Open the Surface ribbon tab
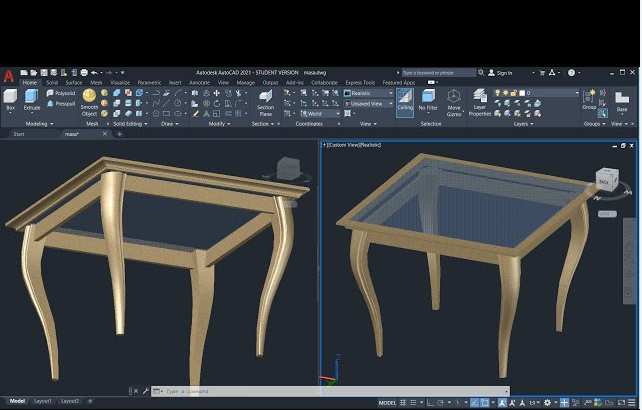Image resolution: width=642 pixels, height=410 pixels. pyautogui.click(x=74, y=83)
